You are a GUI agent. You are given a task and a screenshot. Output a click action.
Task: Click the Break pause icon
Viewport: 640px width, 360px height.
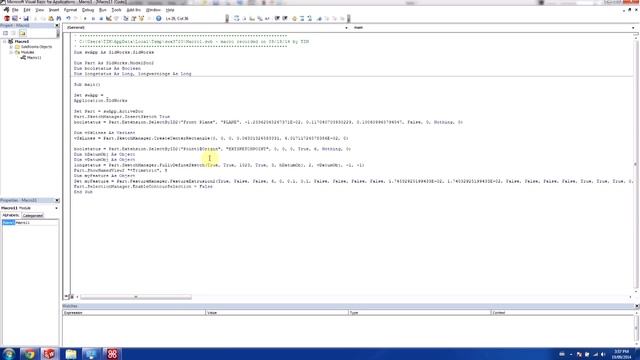93,18
